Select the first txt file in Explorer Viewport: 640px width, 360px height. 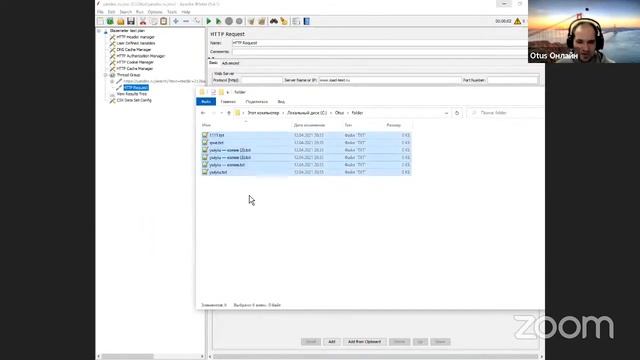[306, 135]
